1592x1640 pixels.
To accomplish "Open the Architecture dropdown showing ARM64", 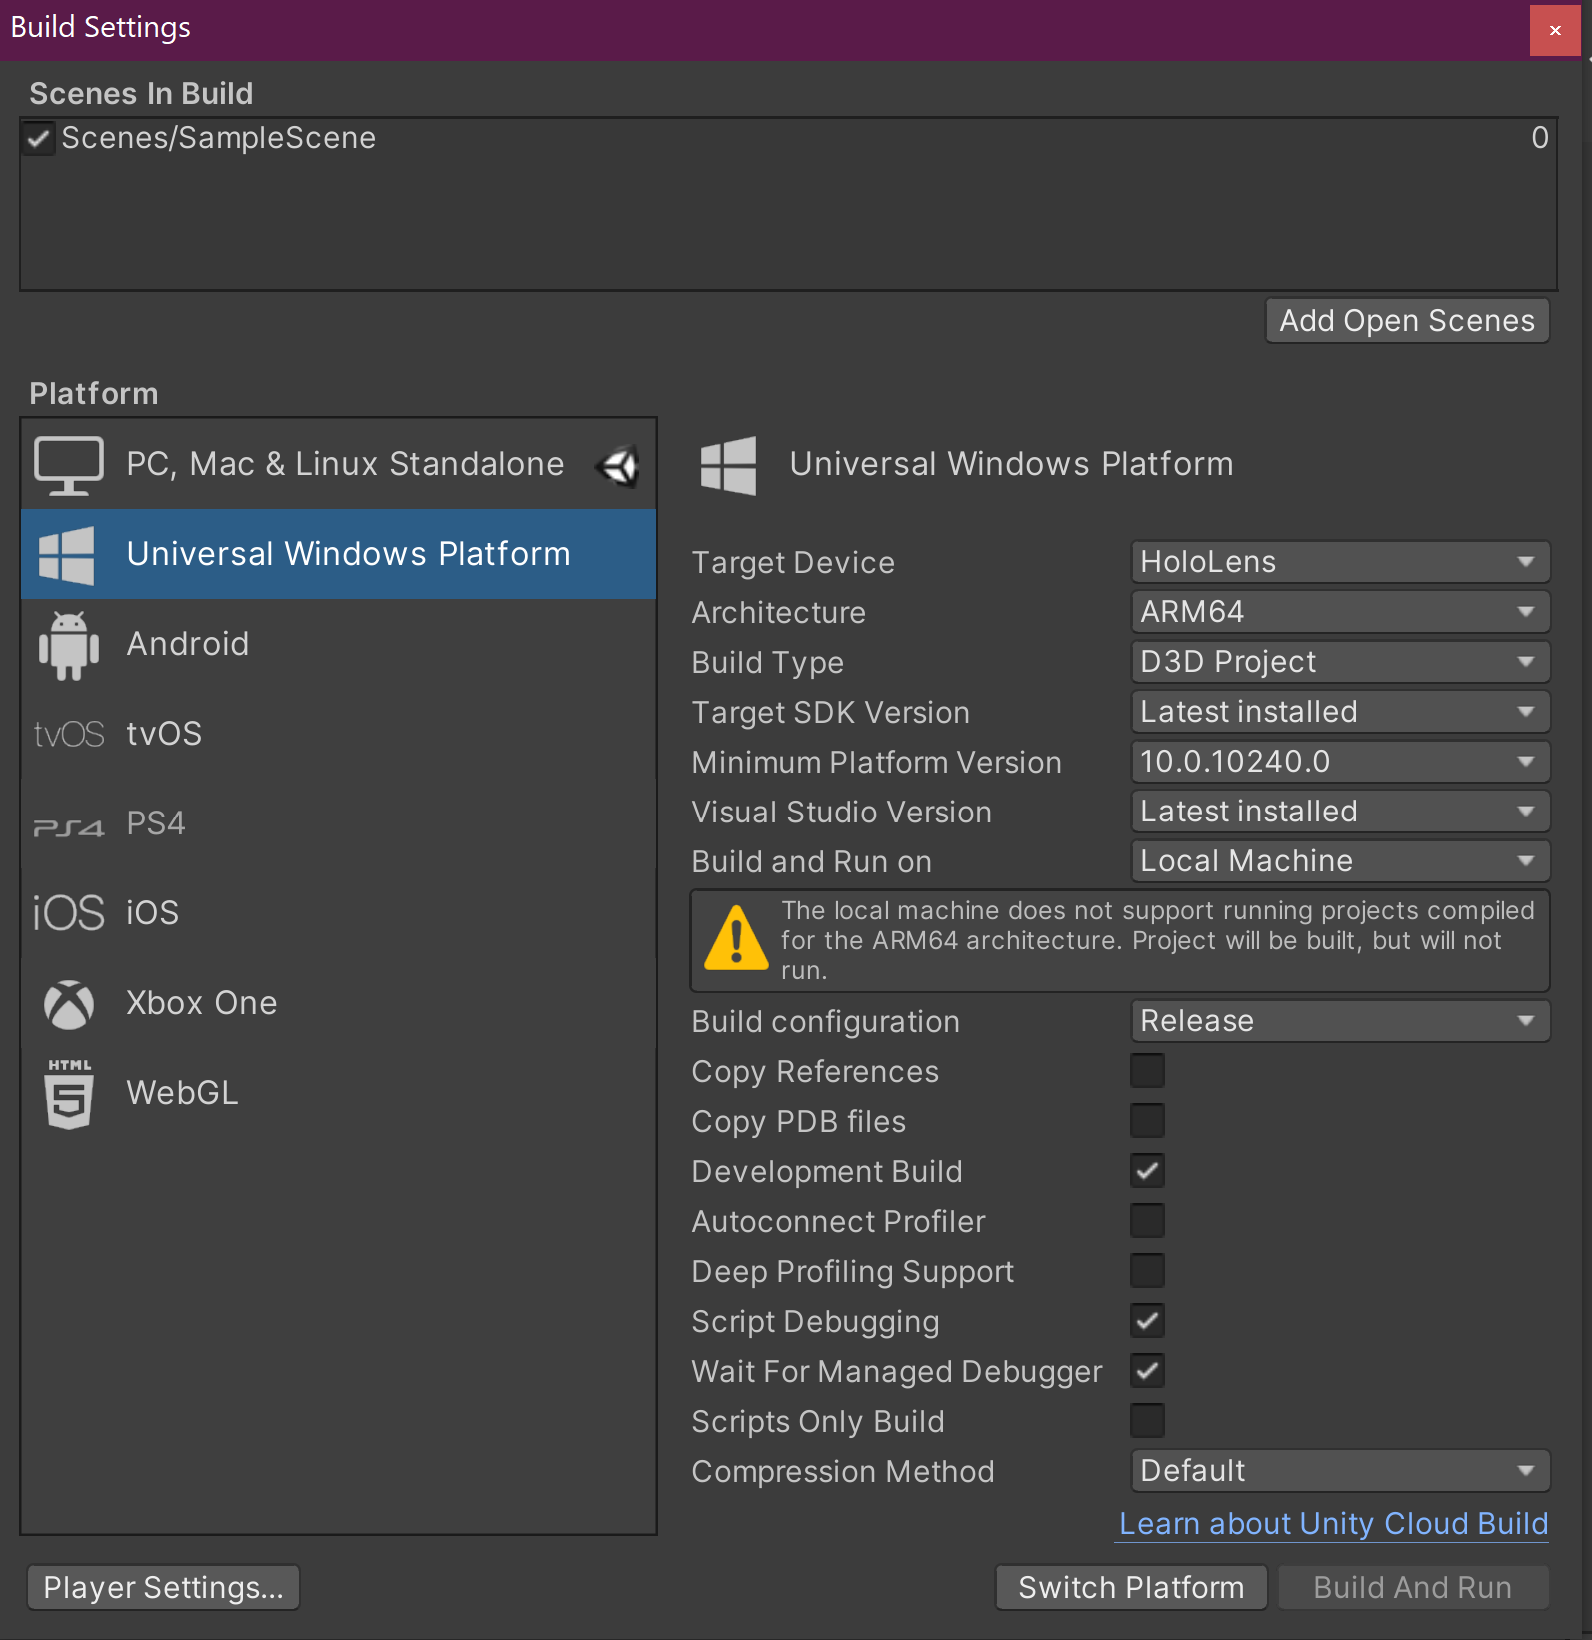I will [1340, 612].
